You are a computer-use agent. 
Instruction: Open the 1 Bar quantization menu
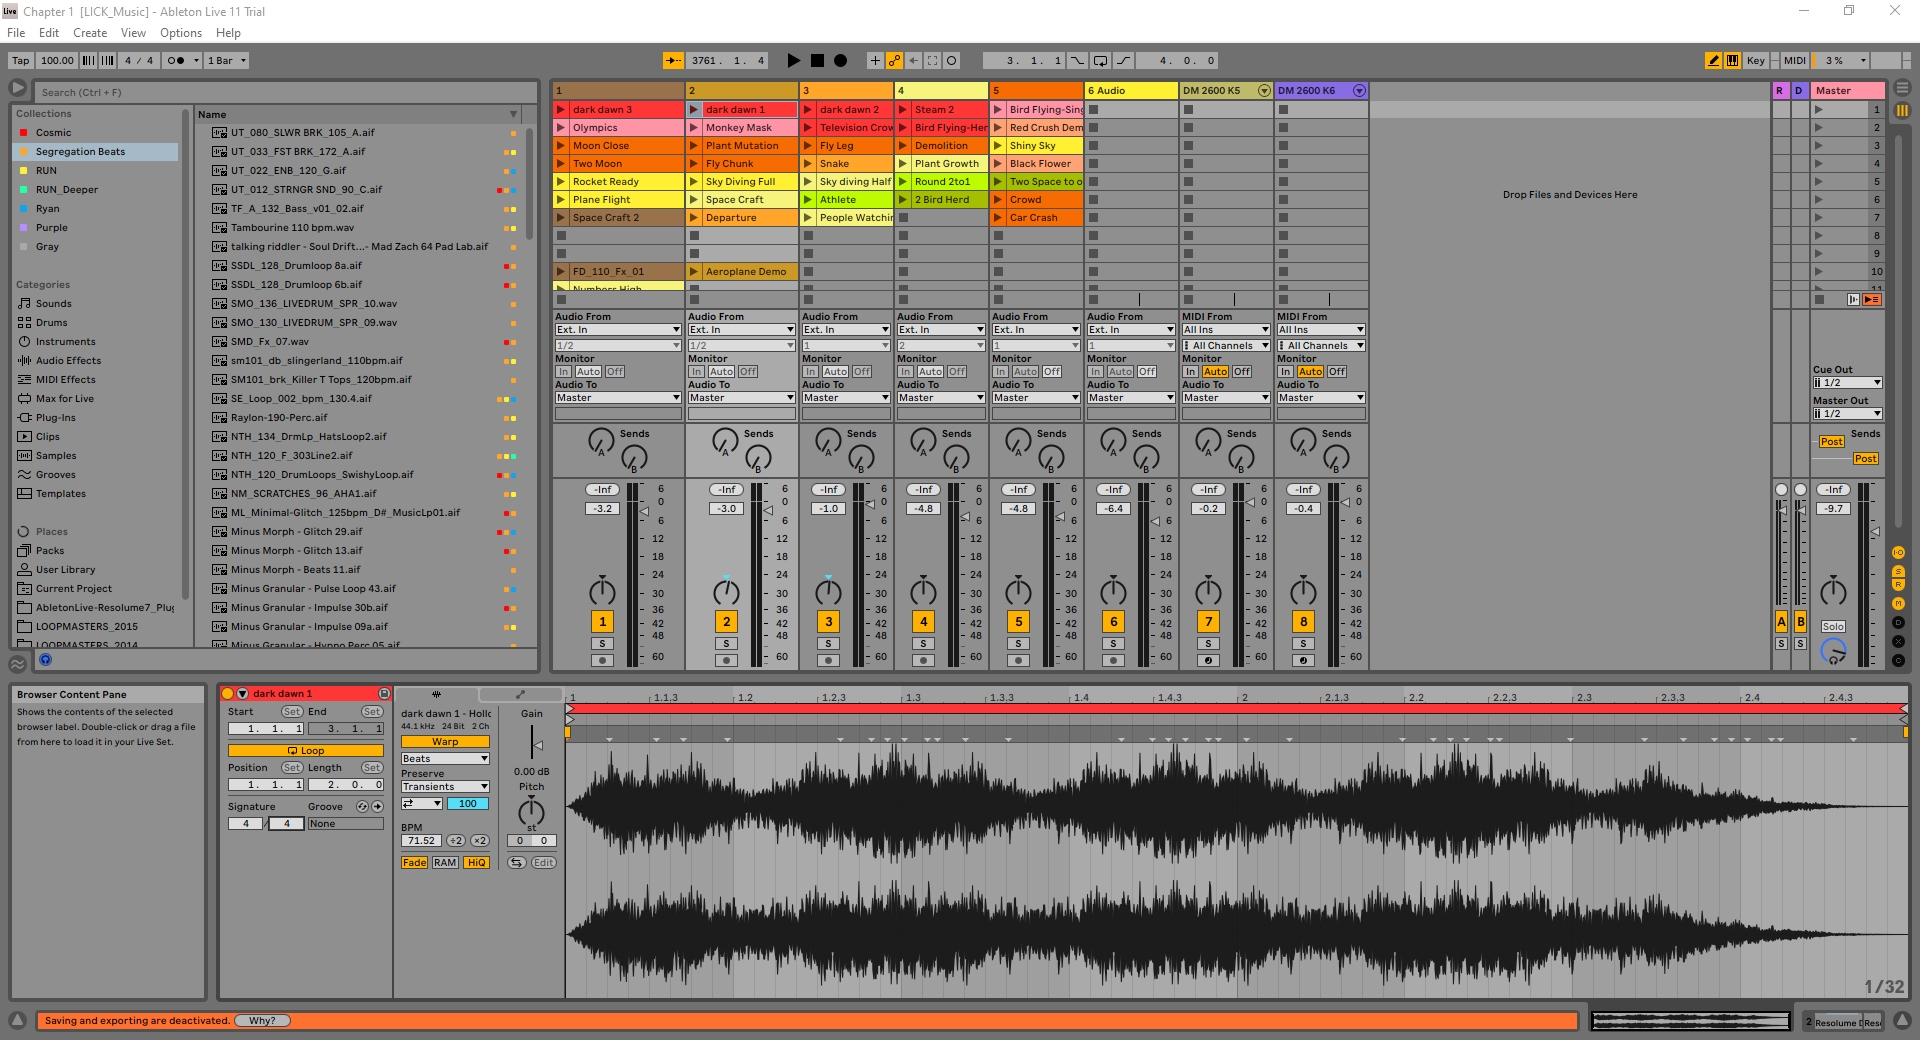(227, 61)
